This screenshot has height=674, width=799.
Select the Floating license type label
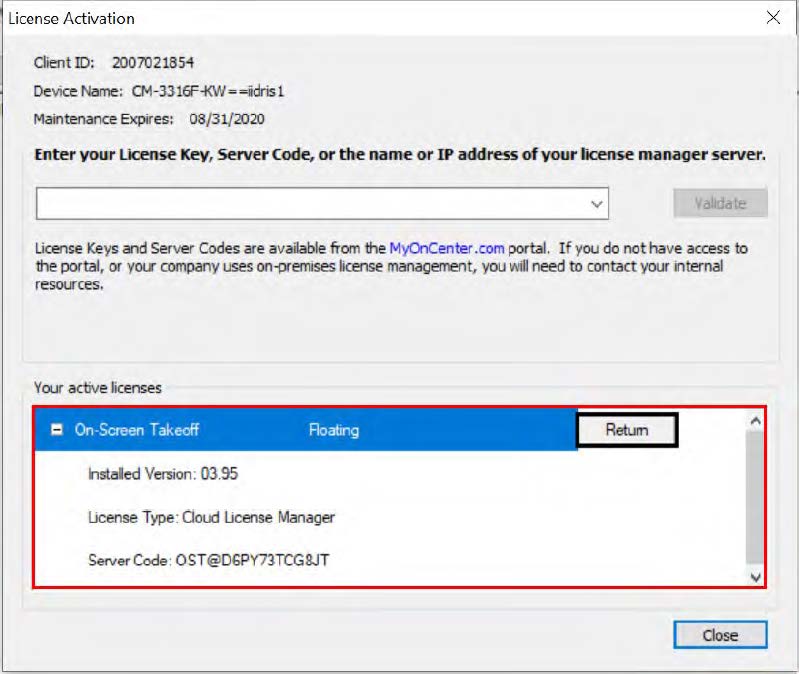point(333,430)
